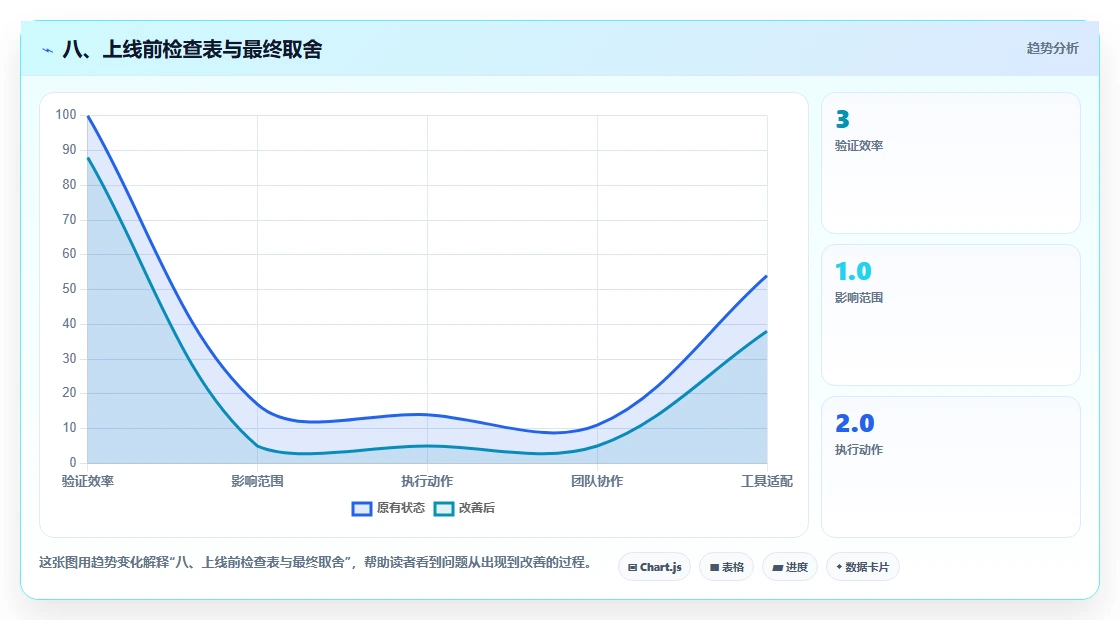Click the y-axis value 100
Image resolution: width=1120 pixels, height=620 pixels.
66,115
